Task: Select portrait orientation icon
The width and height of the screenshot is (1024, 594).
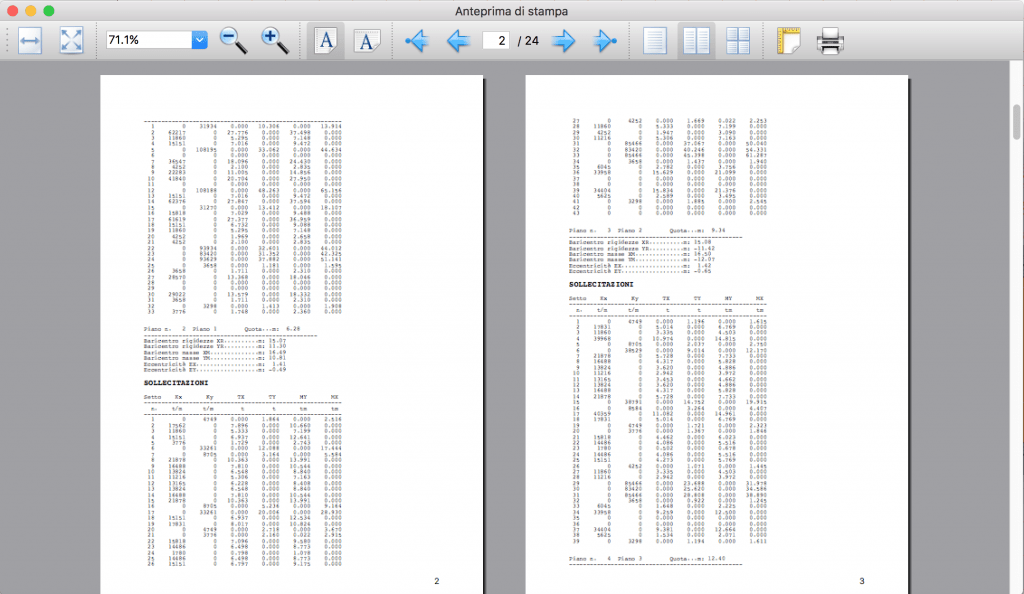Action: click(326, 40)
